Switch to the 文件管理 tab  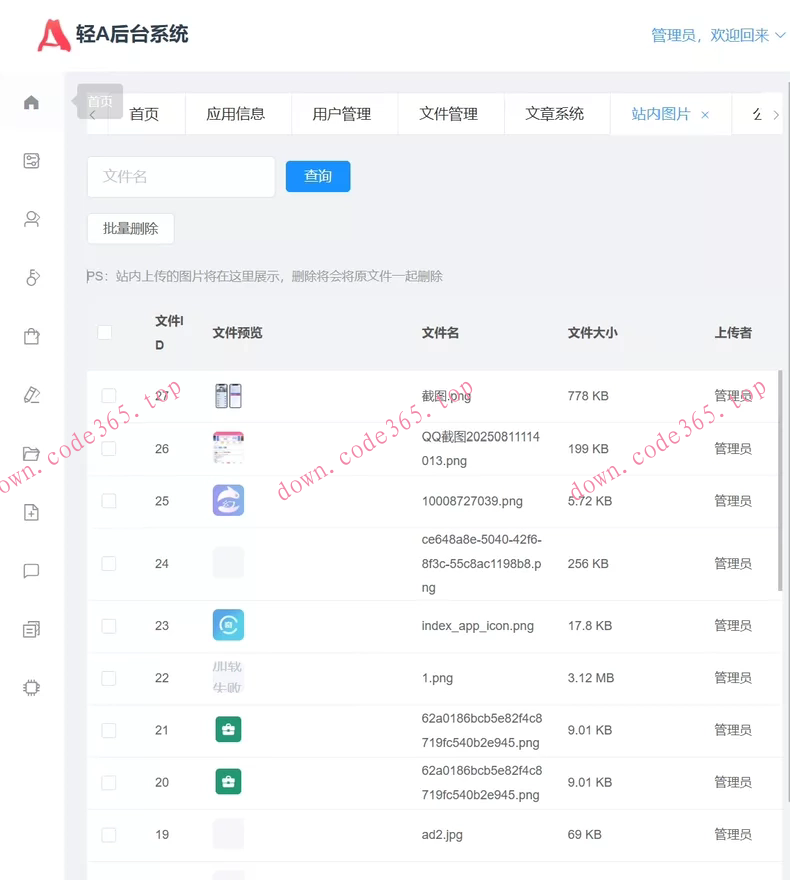click(x=448, y=114)
